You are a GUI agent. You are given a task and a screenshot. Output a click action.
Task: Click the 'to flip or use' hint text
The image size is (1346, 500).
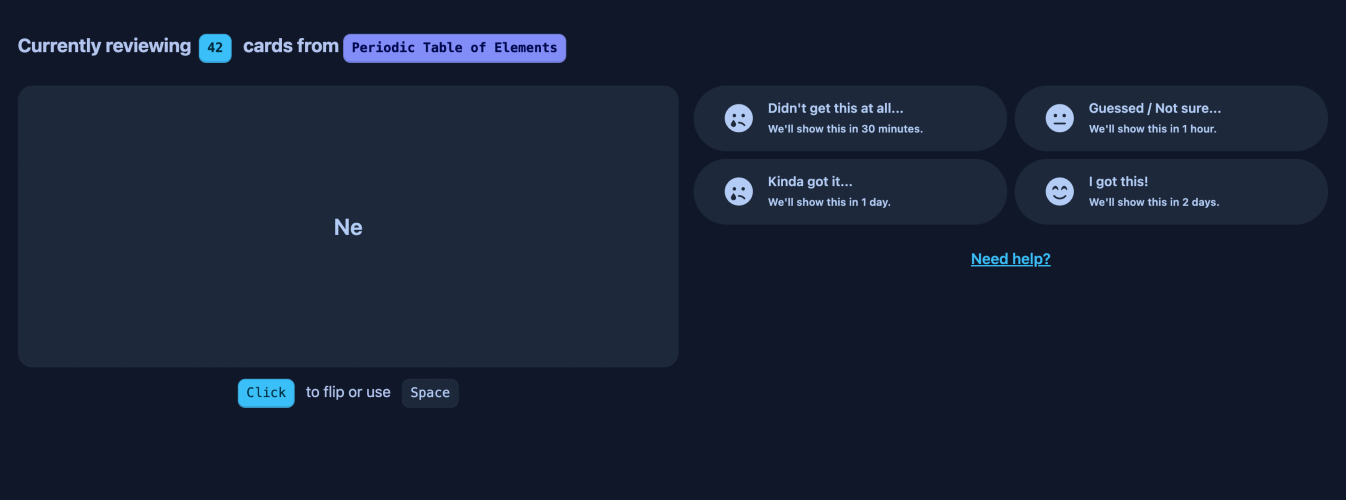pyautogui.click(x=348, y=392)
